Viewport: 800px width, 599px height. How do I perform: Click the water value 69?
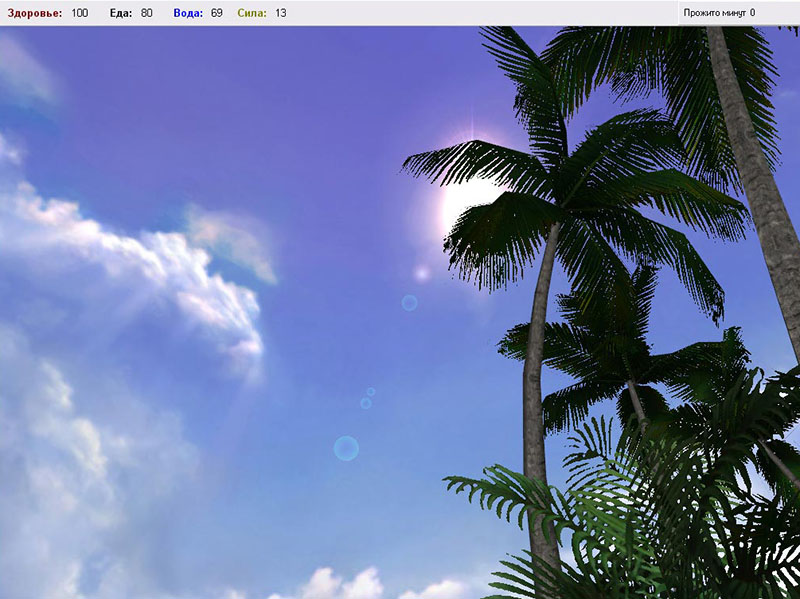point(217,13)
